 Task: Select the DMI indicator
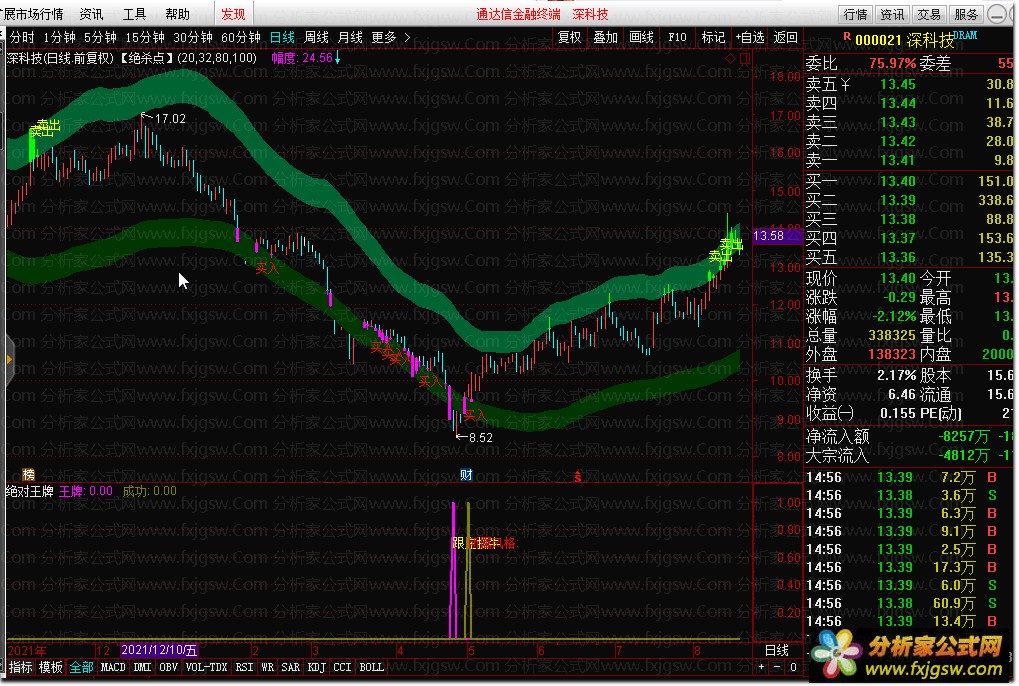[142, 667]
